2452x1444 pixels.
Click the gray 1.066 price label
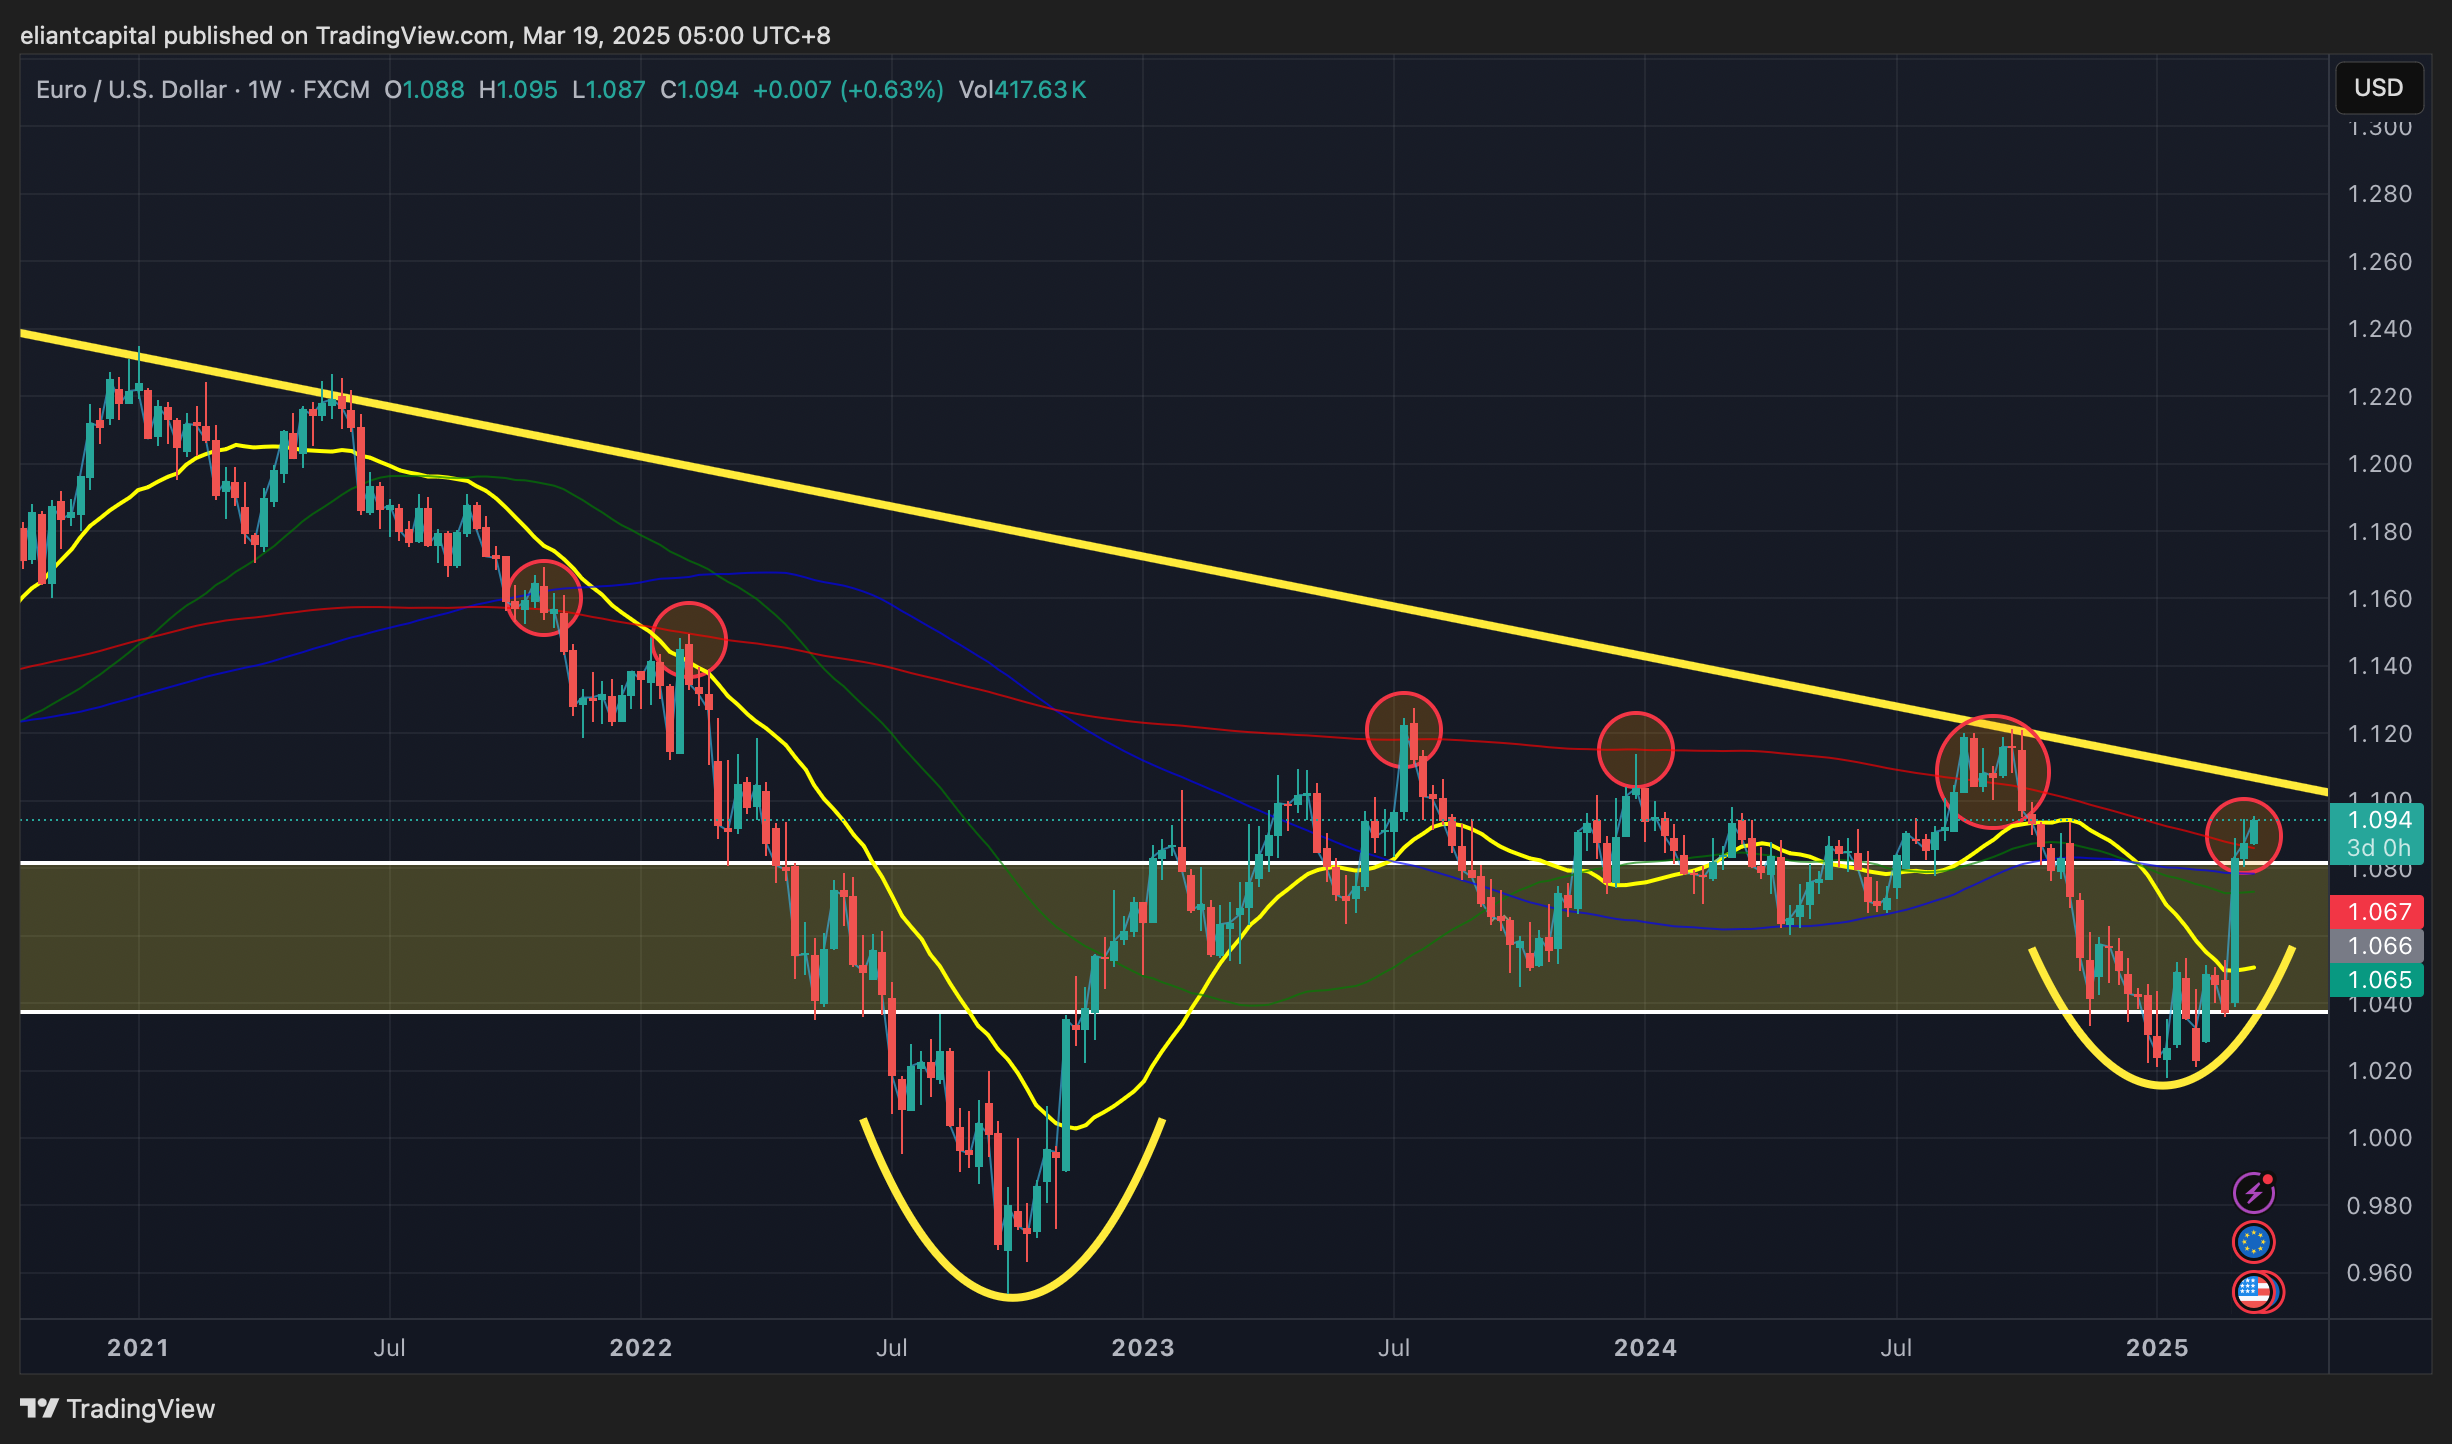click(x=2379, y=946)
